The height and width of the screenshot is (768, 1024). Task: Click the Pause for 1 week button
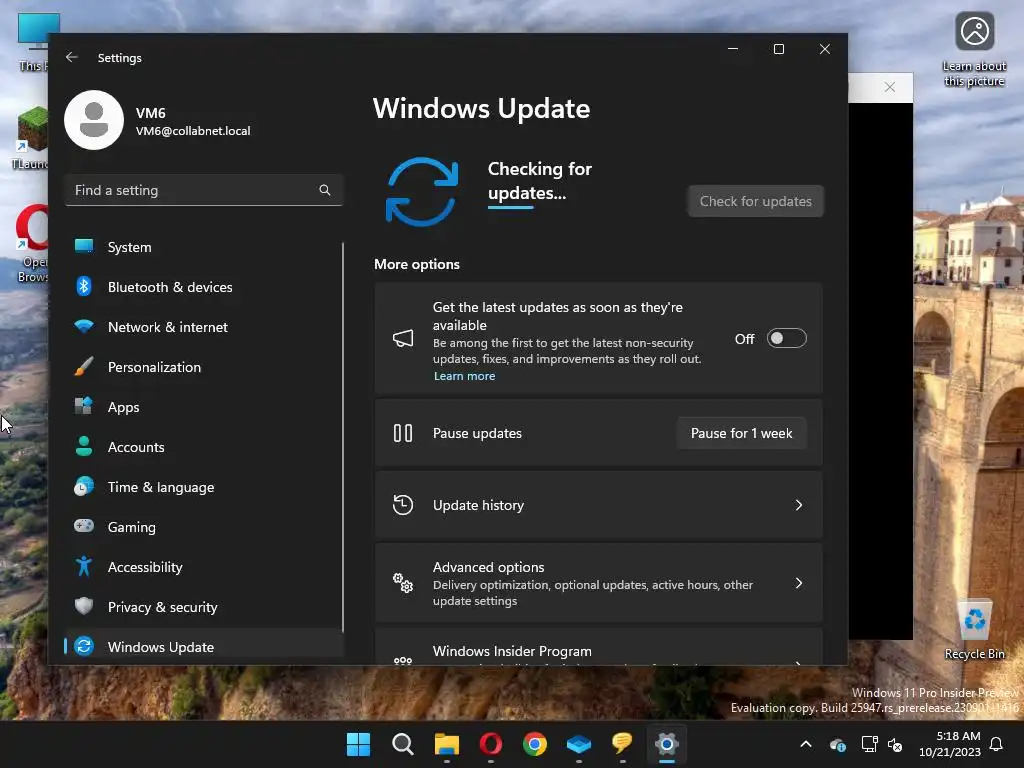[741, 433]
